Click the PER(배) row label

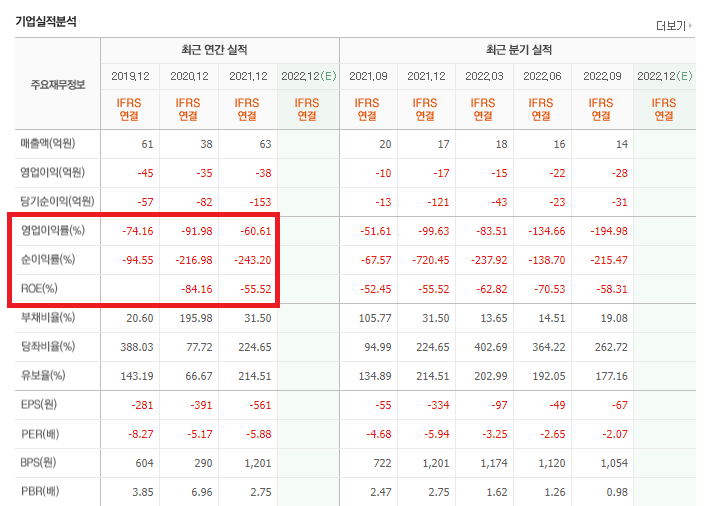click(x=40, y=434)
